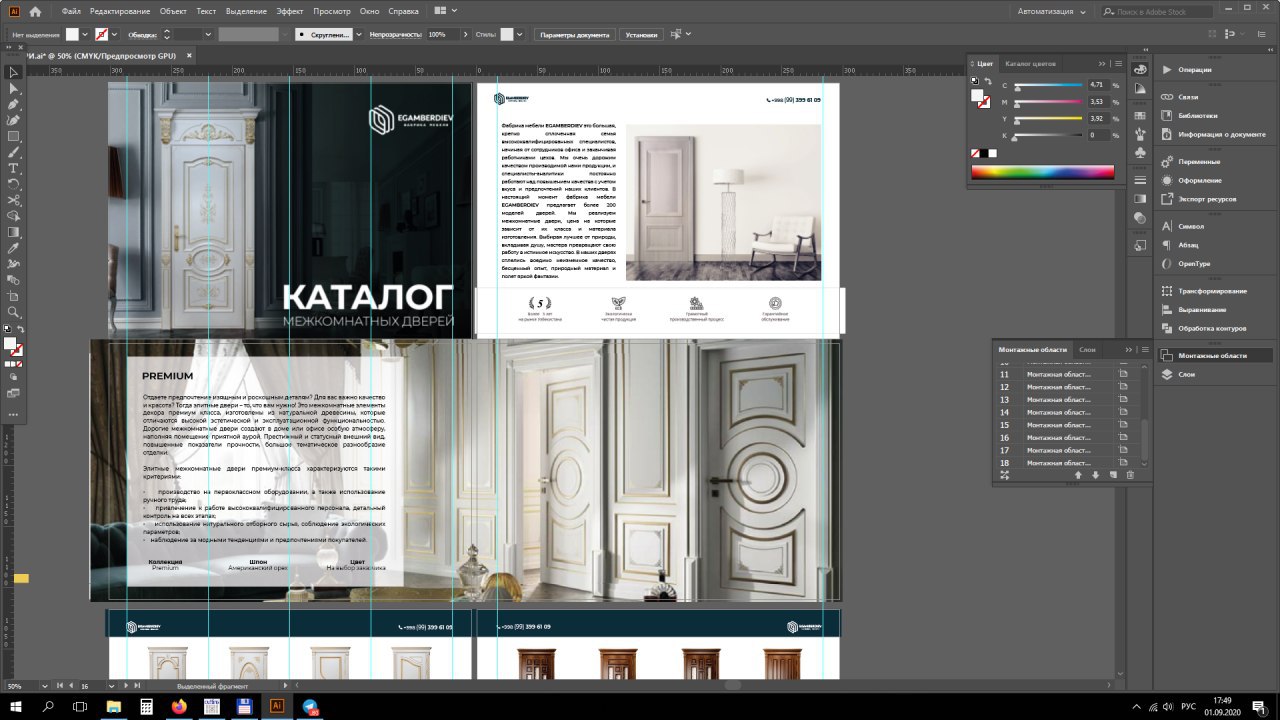Select the Rectangle tool

click(14, 136)
